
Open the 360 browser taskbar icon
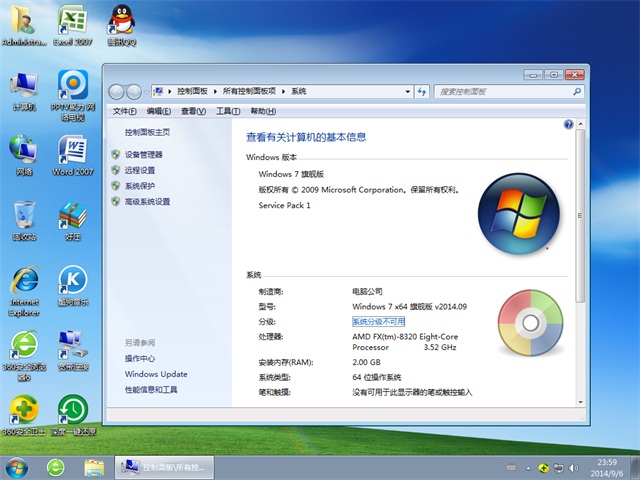(x=56, y=468)
